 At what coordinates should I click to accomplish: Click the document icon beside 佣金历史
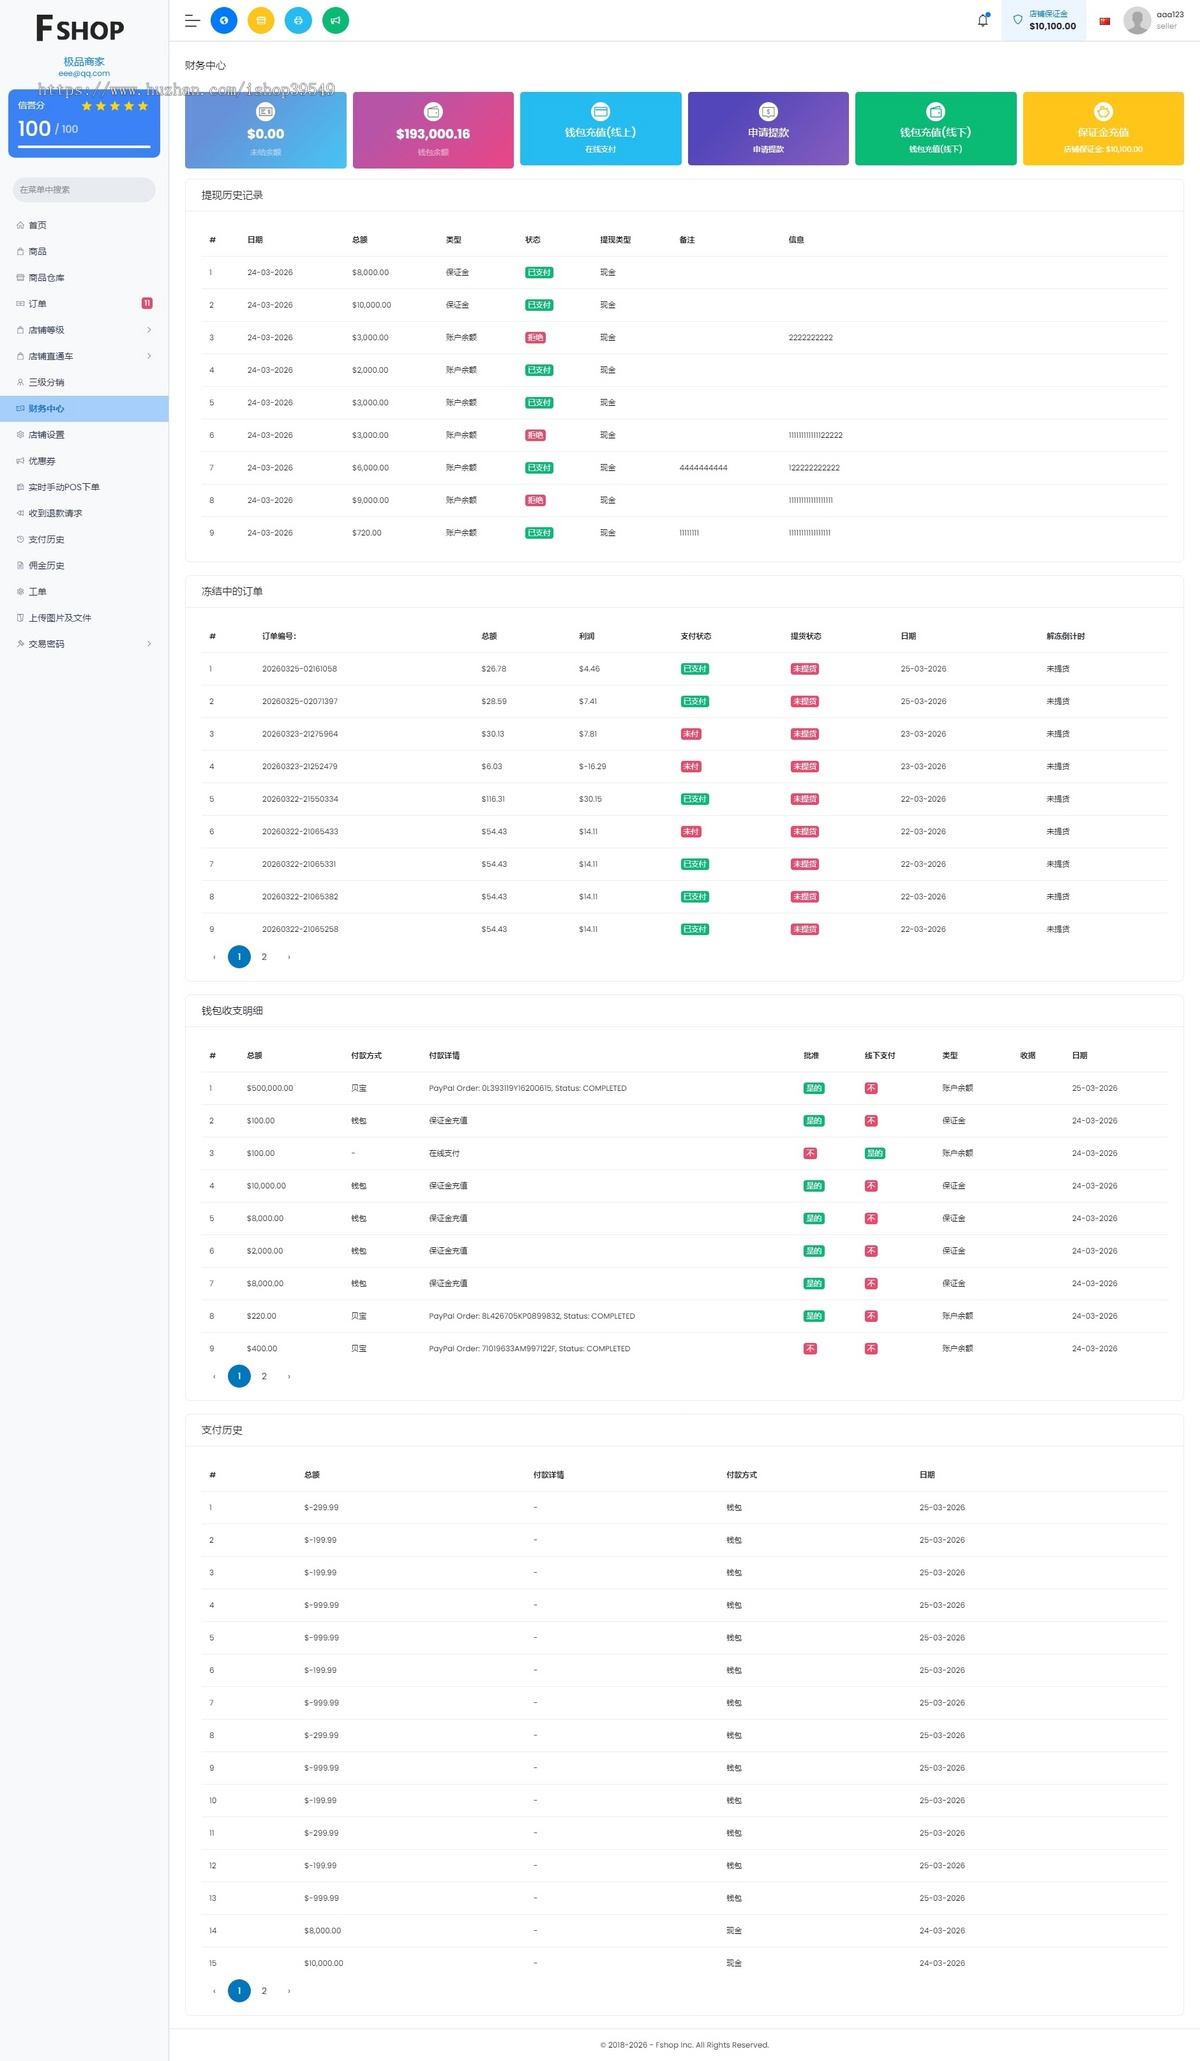pyautogui.click(x=20, y=565)
